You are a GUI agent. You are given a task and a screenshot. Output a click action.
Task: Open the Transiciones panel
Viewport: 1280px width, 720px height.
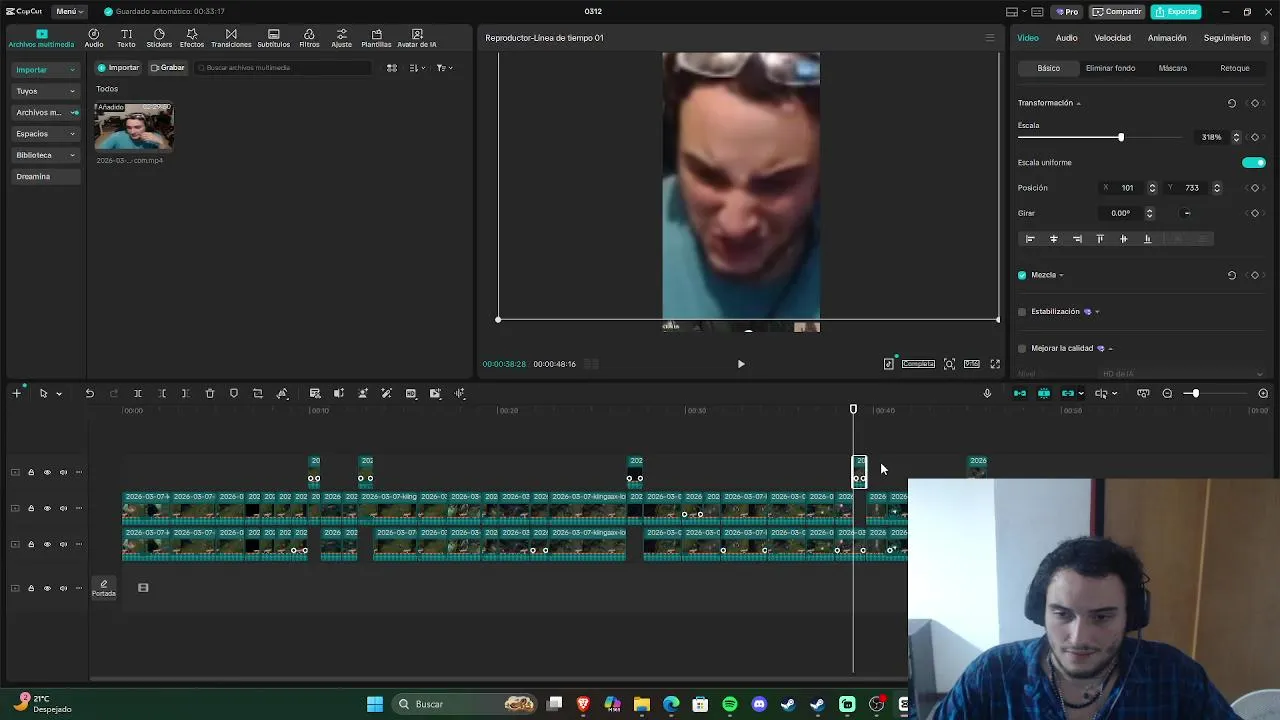(x=231, y=38)
